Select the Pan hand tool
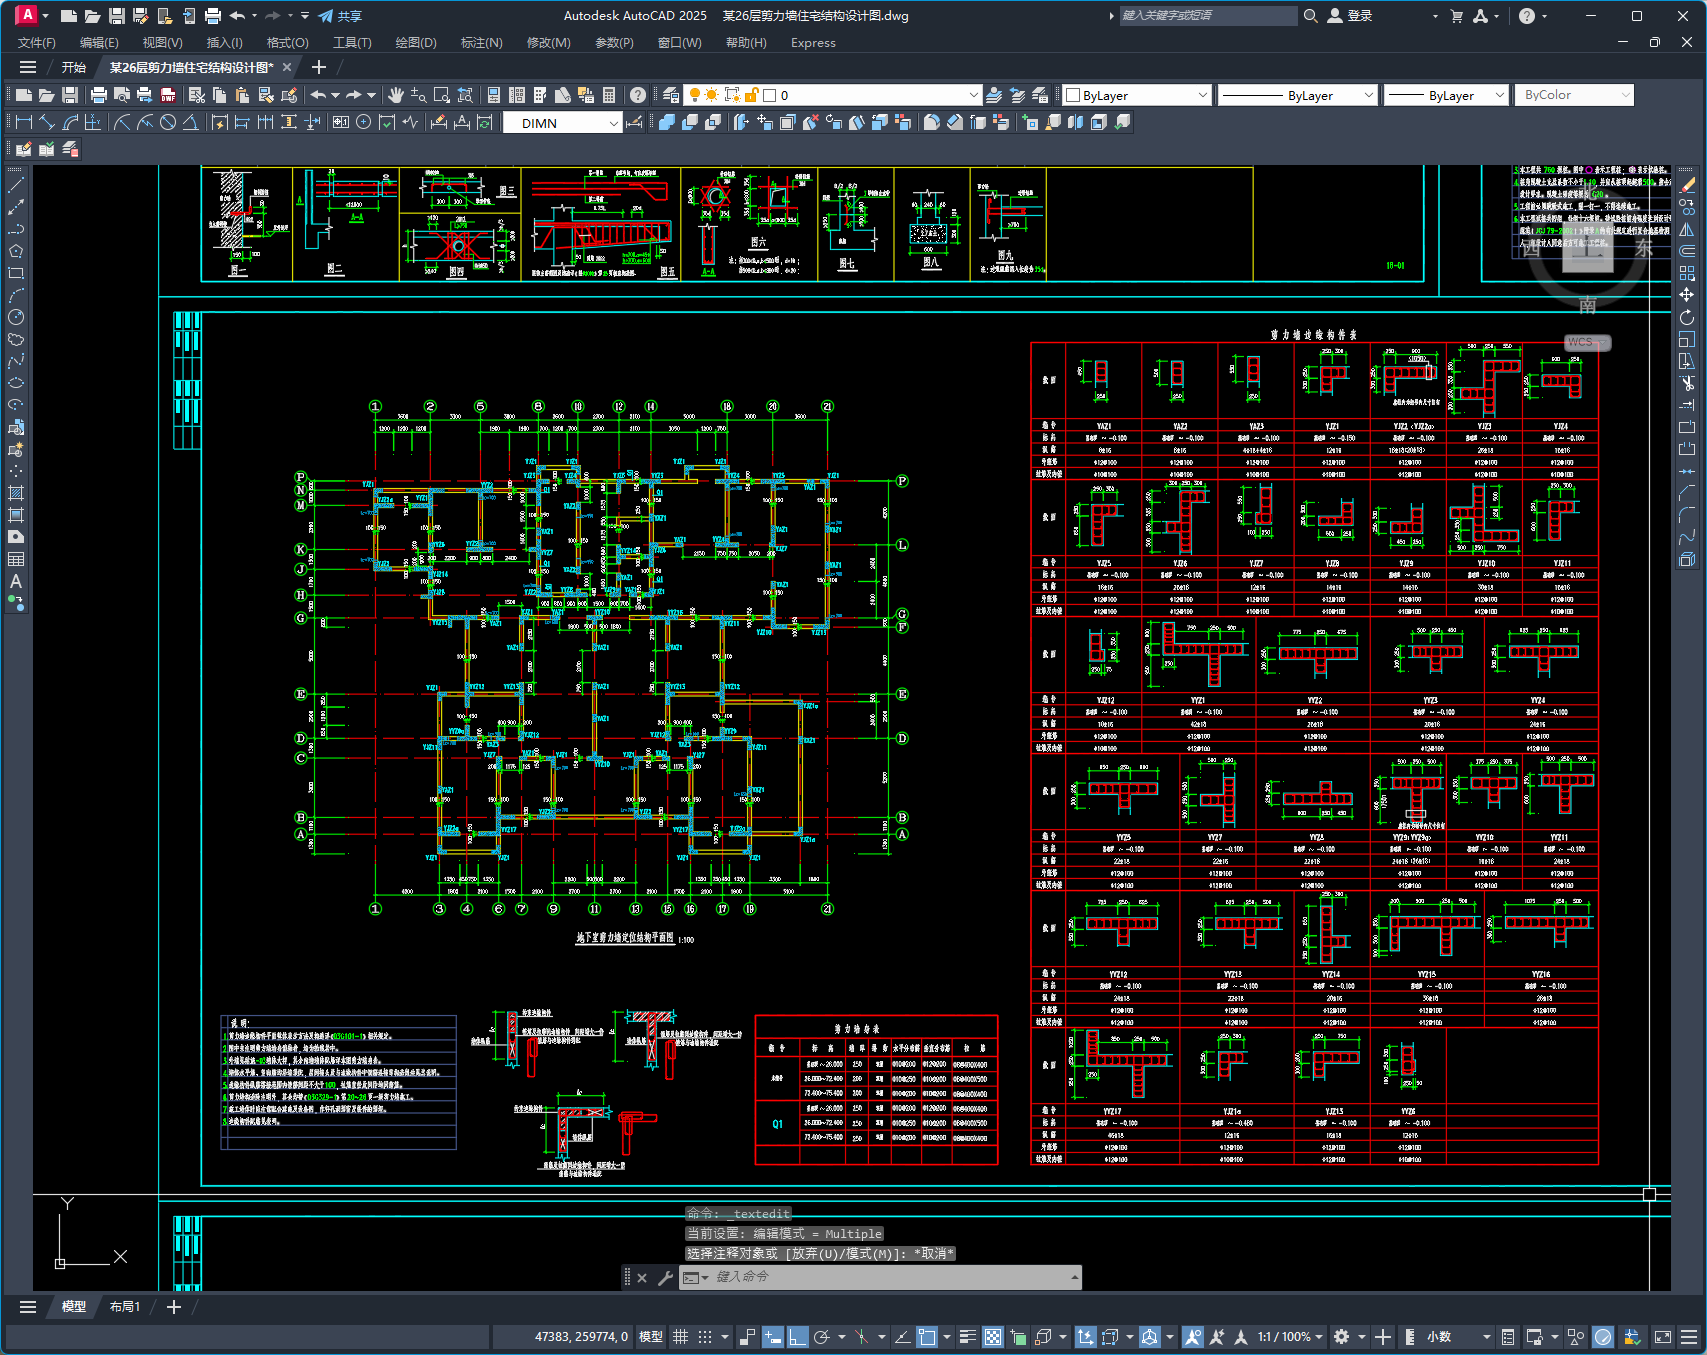 395,95
